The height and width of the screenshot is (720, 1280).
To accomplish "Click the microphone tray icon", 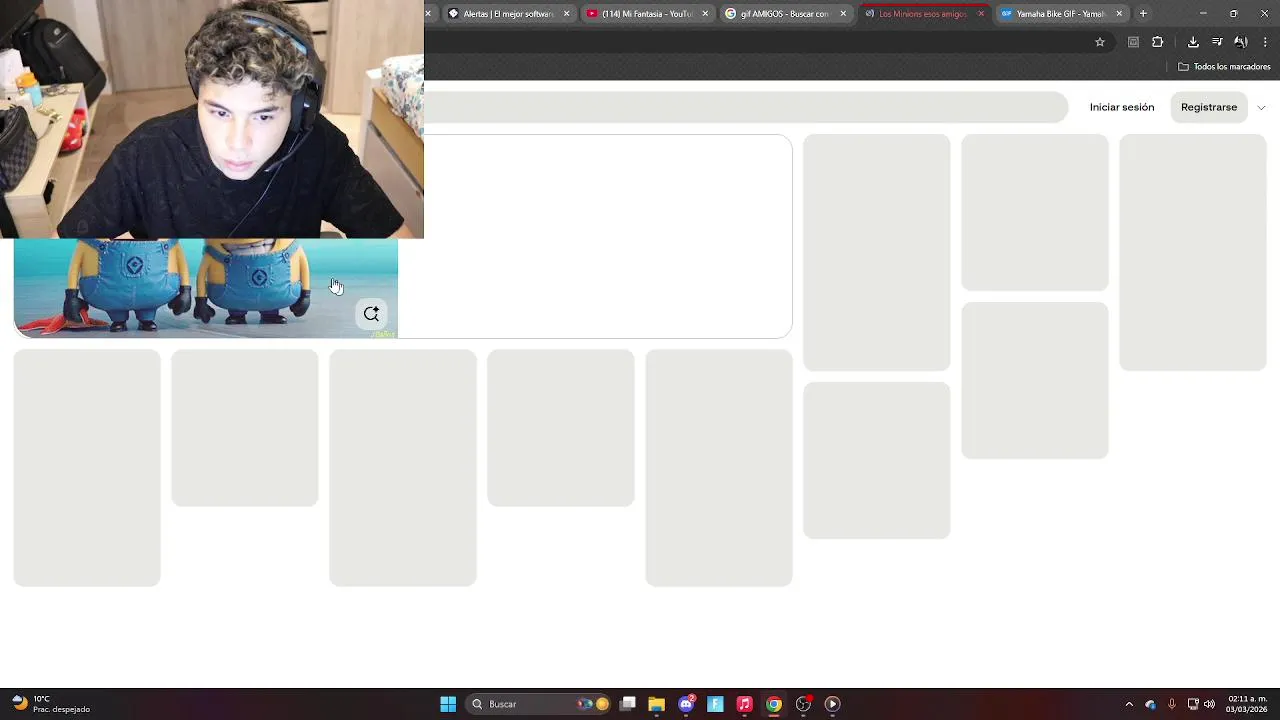I will coord(1171,704).
